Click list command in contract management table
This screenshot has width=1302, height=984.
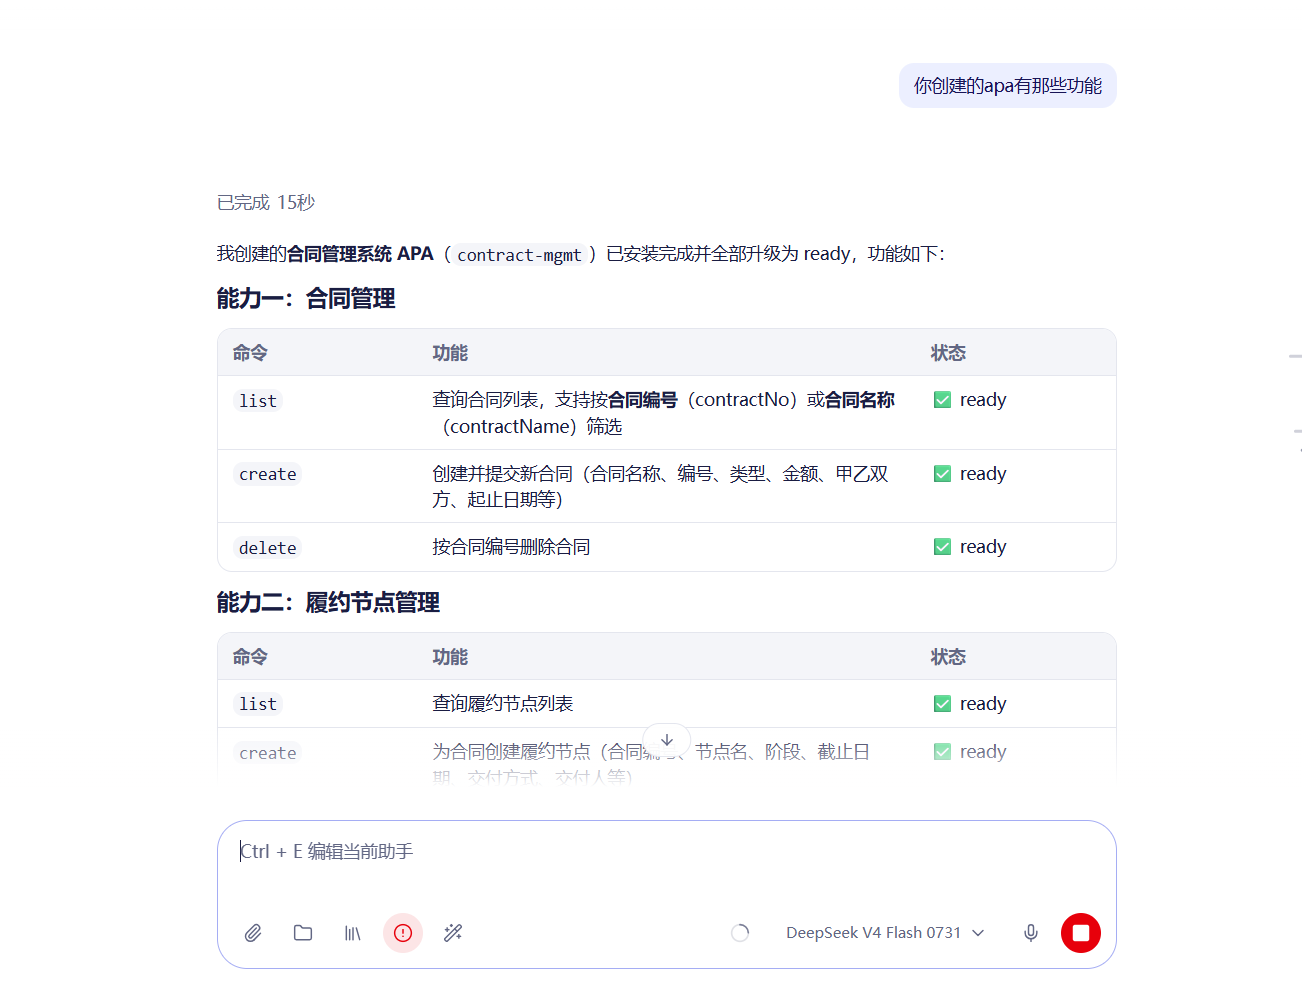point(258,401)
